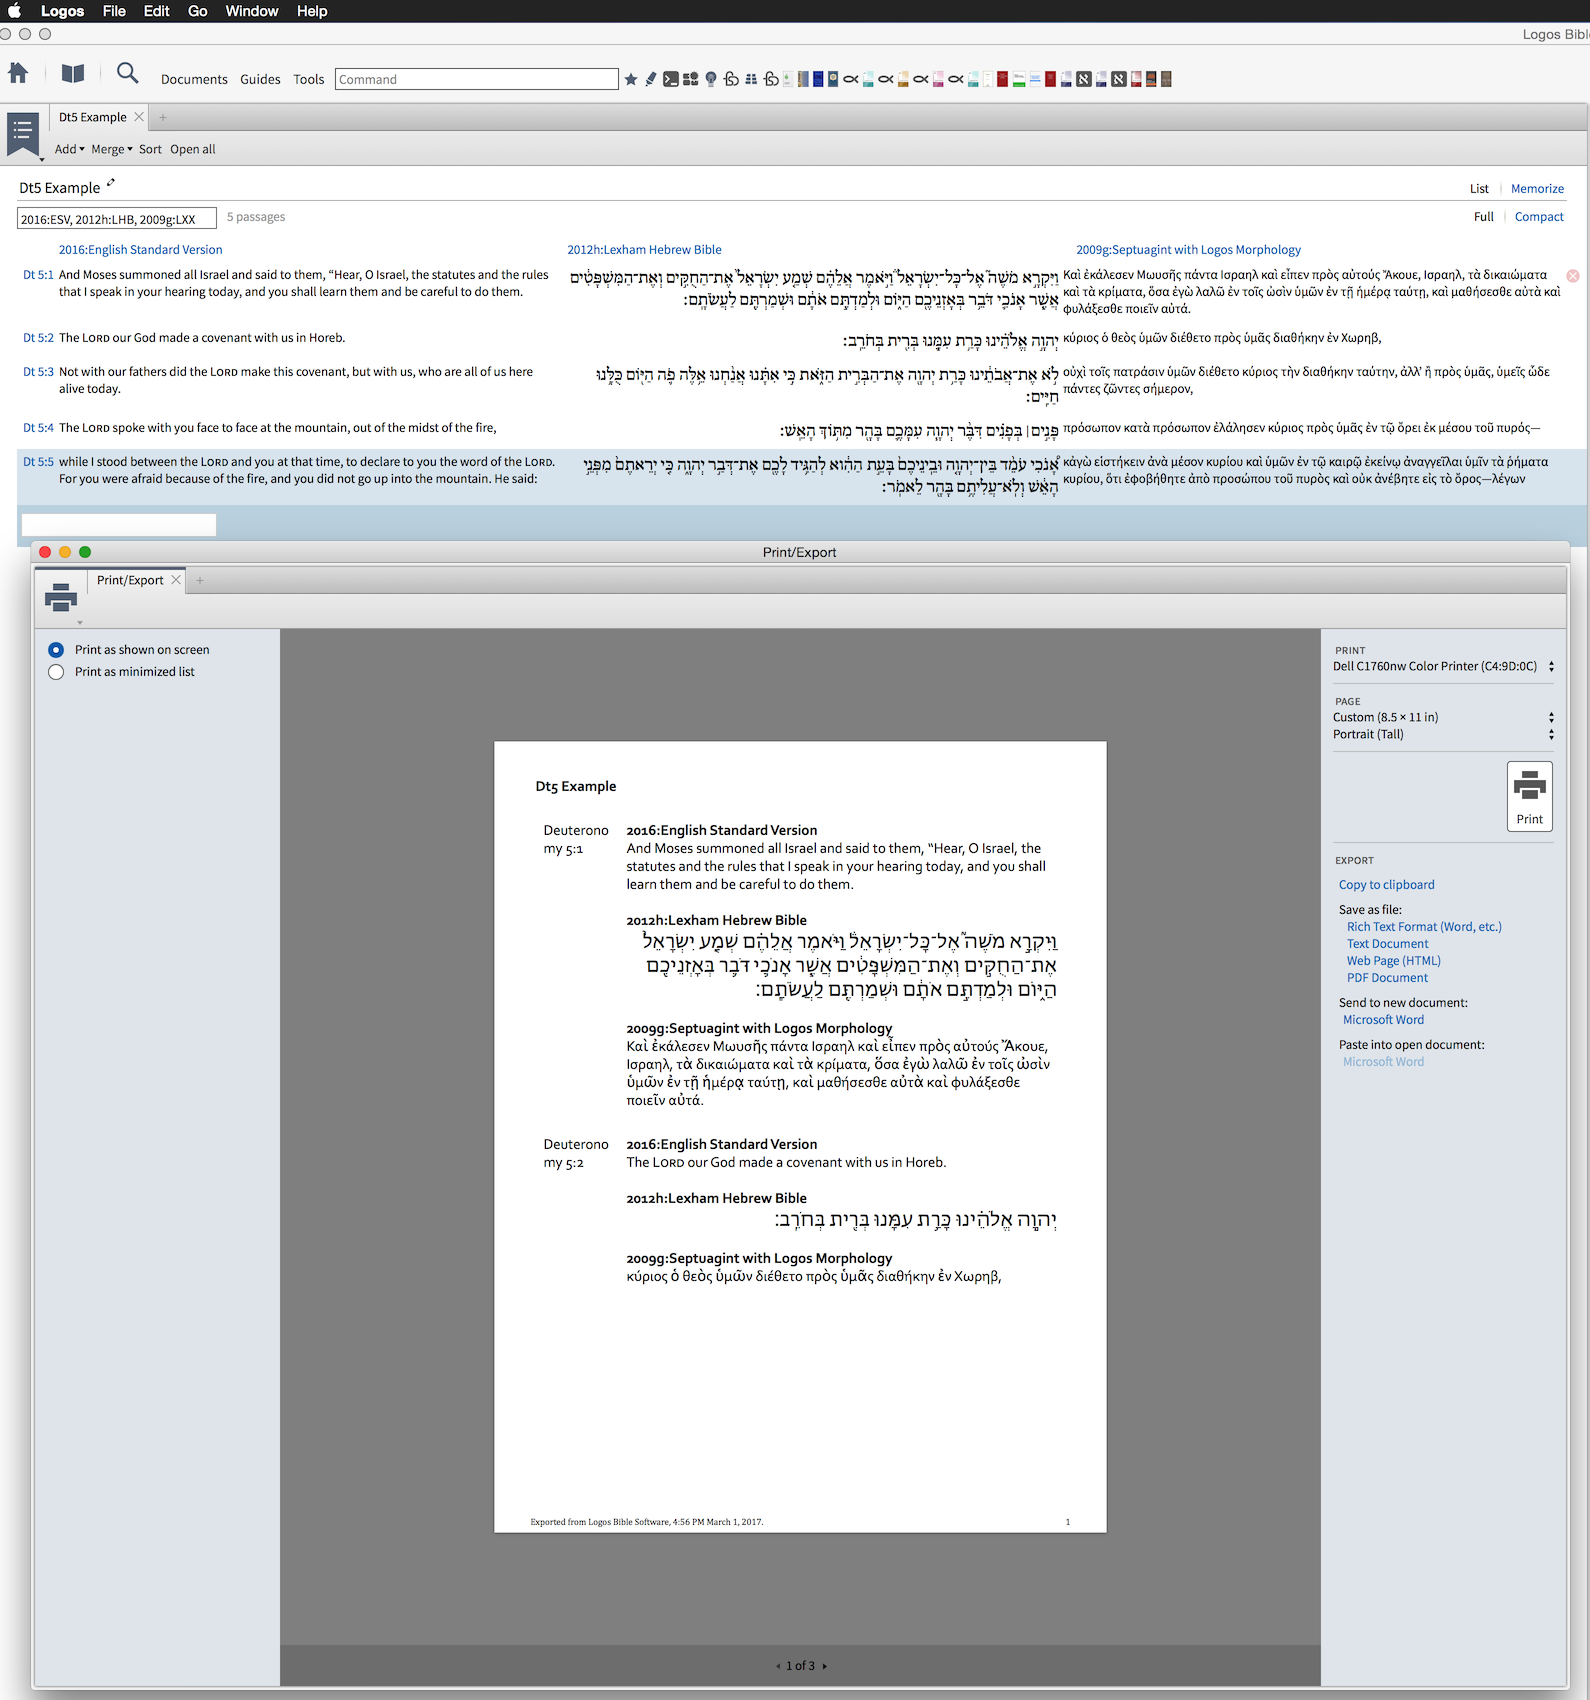The image size is (1590, 1700).
Task: Open the Logos menu
Action: 62,11
